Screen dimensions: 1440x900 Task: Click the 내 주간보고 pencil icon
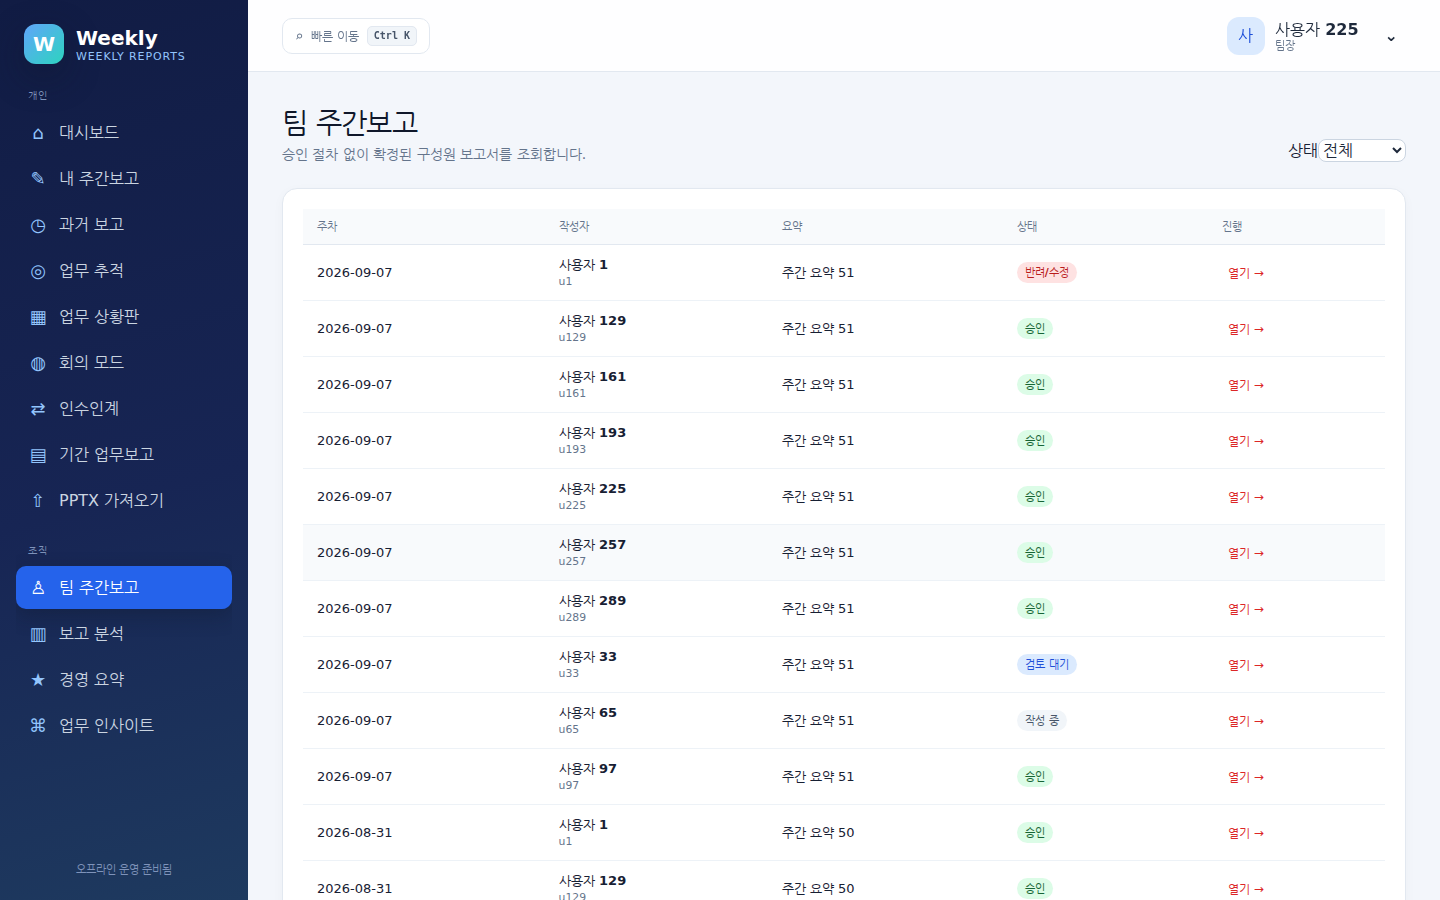(x=38, y=179)
